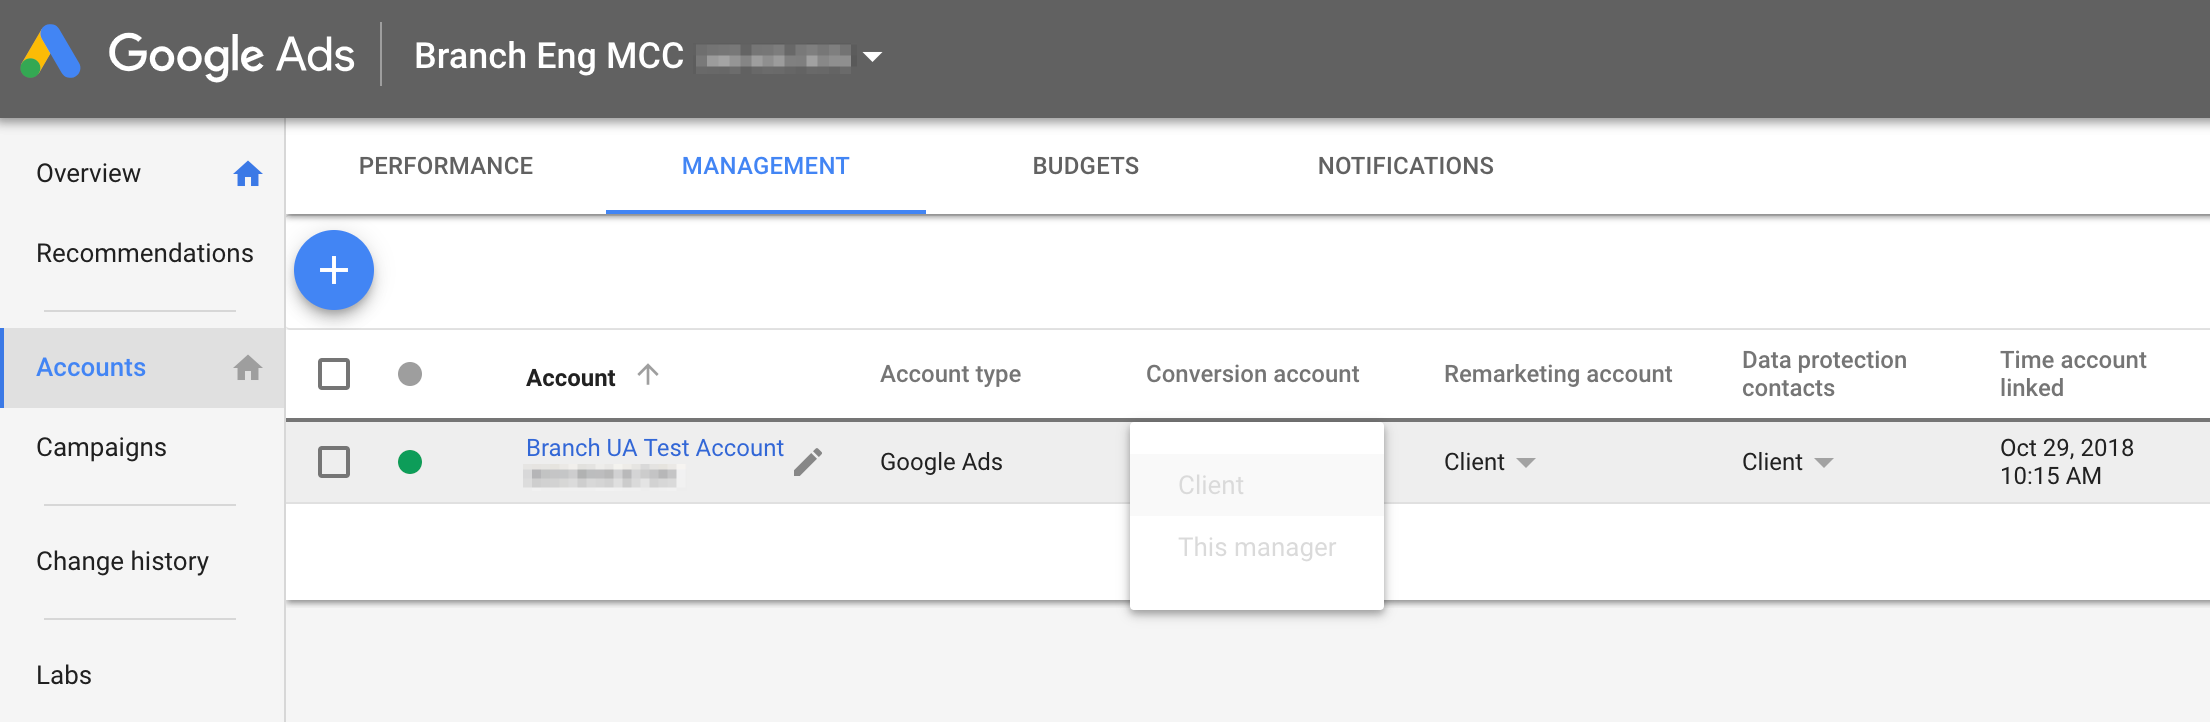Click the home icon next to Overview
2210x722 pixels.
tap(248, 174)
